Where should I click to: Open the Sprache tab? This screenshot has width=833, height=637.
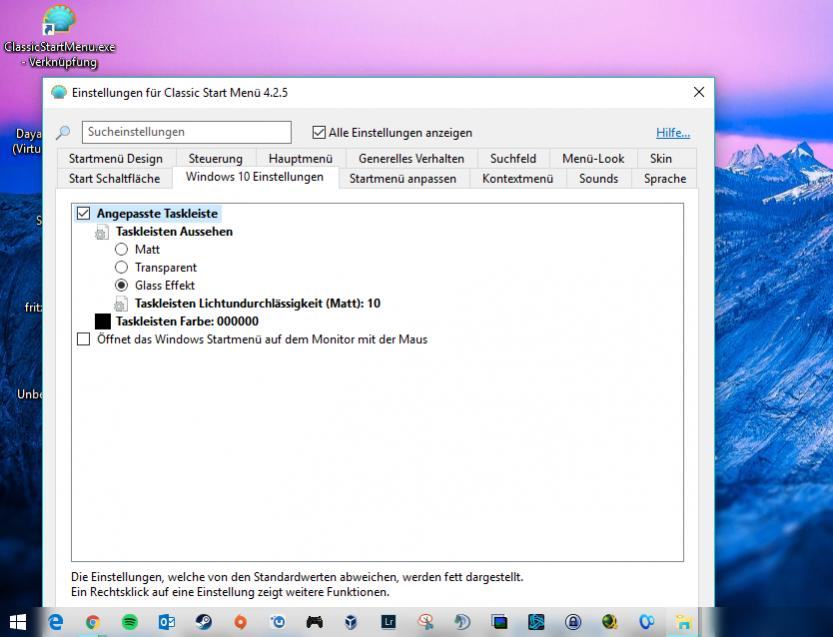665,179
